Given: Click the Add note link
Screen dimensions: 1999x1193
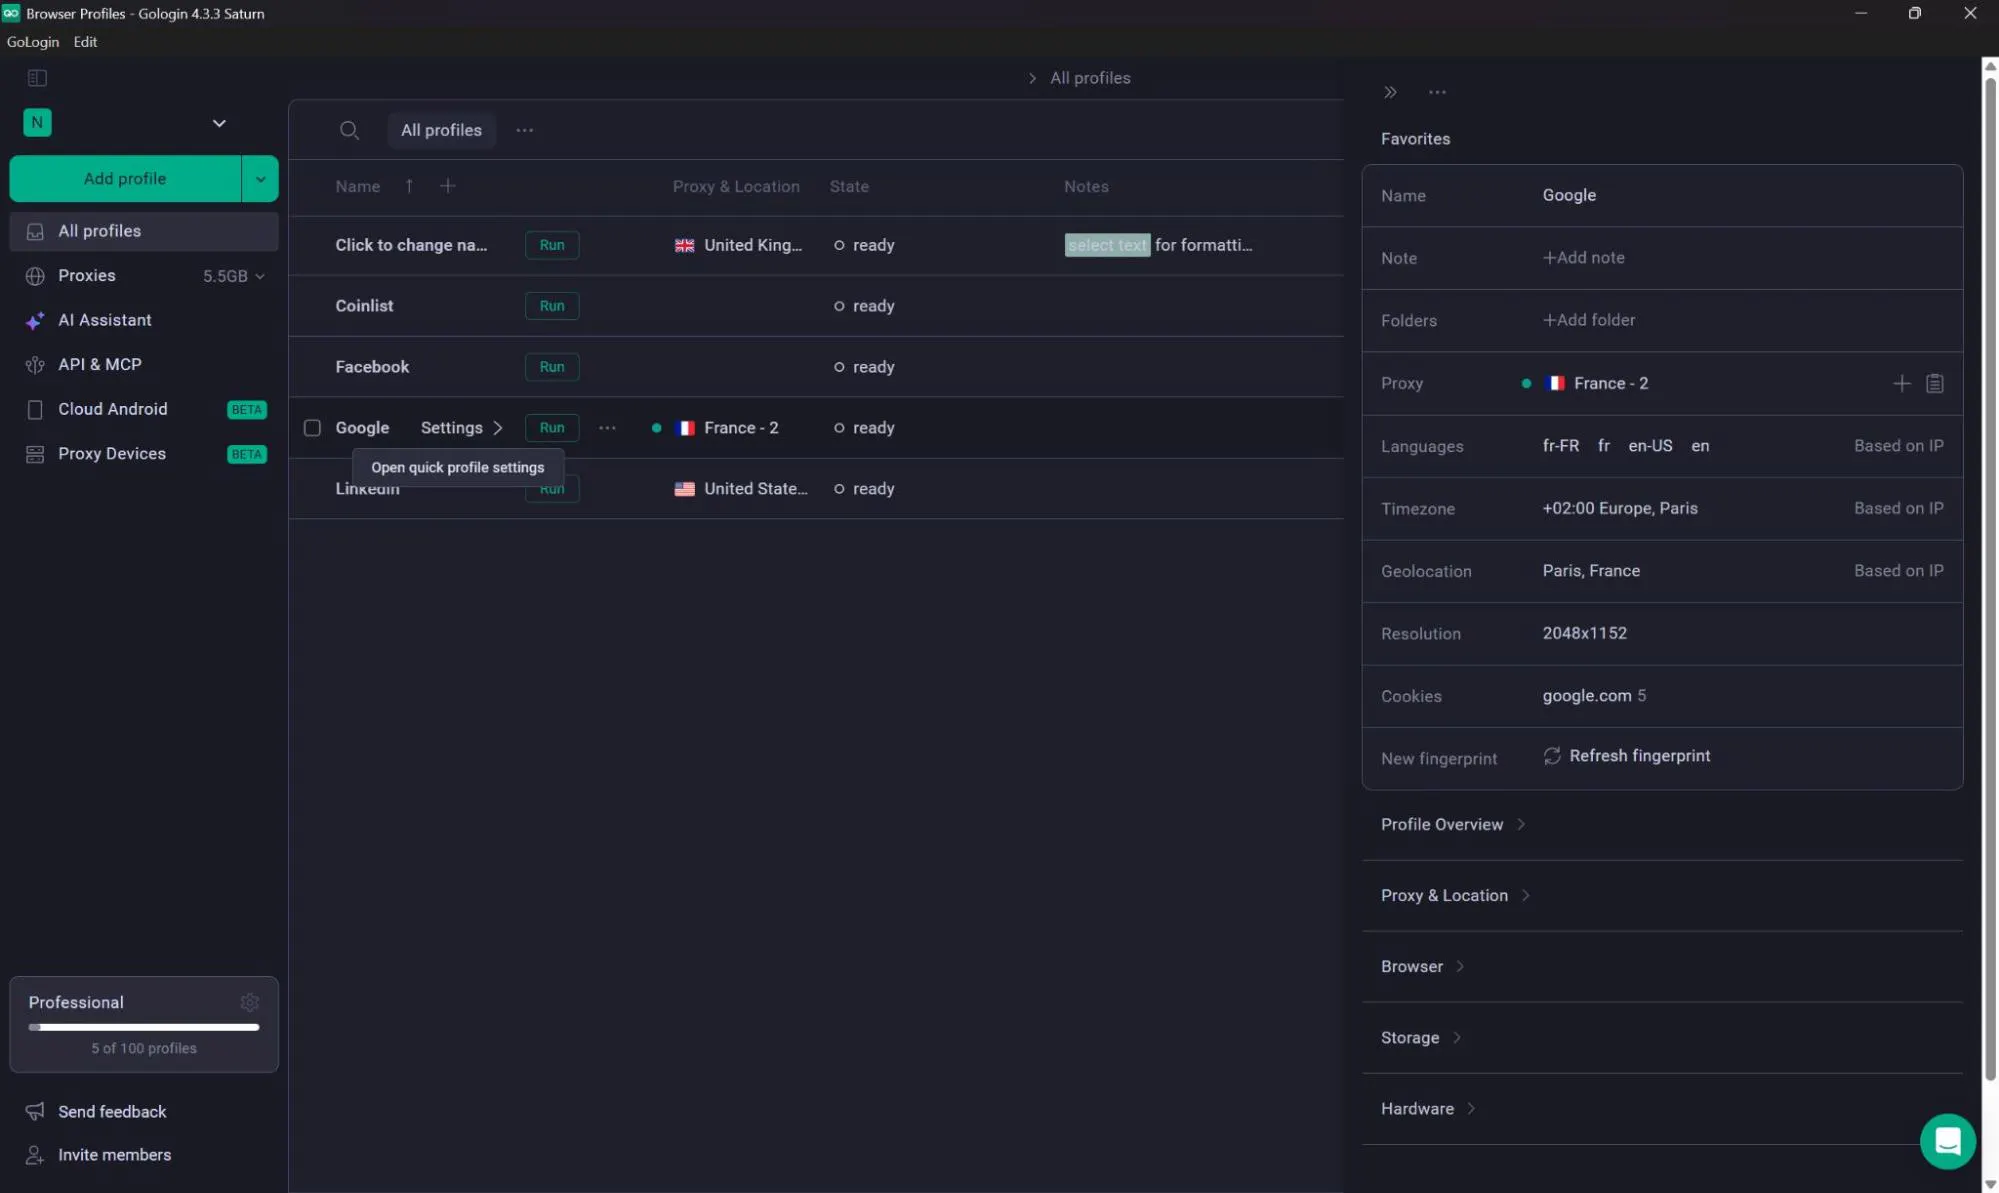Looking at the screenshot, I should click(x=1583, y=258).
